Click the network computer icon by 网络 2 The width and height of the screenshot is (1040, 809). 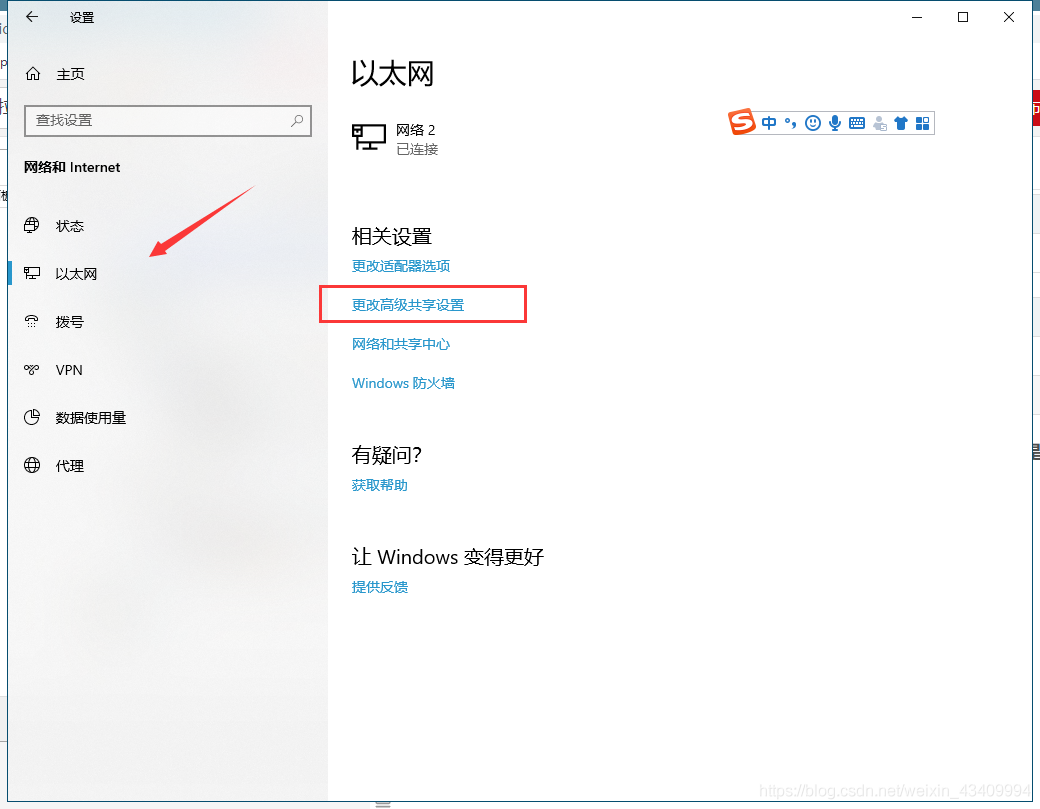(x=369, y=137)
